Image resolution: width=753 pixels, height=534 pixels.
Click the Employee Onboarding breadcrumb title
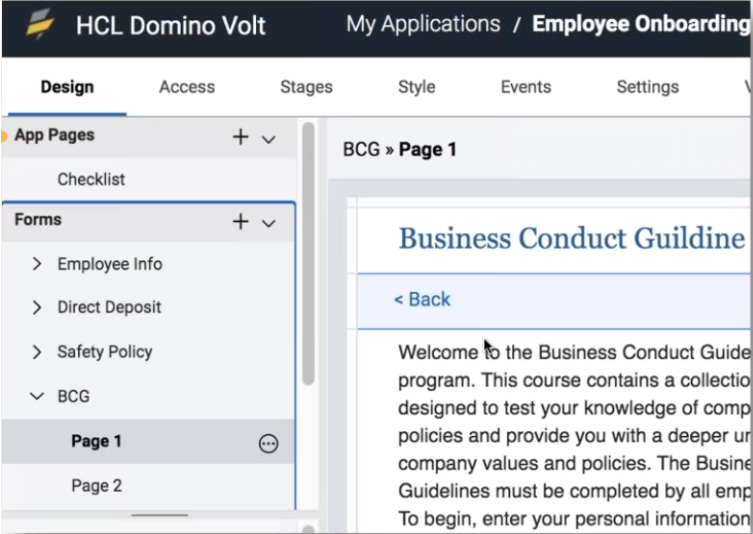pyautogui.click(x=641, y=24)
